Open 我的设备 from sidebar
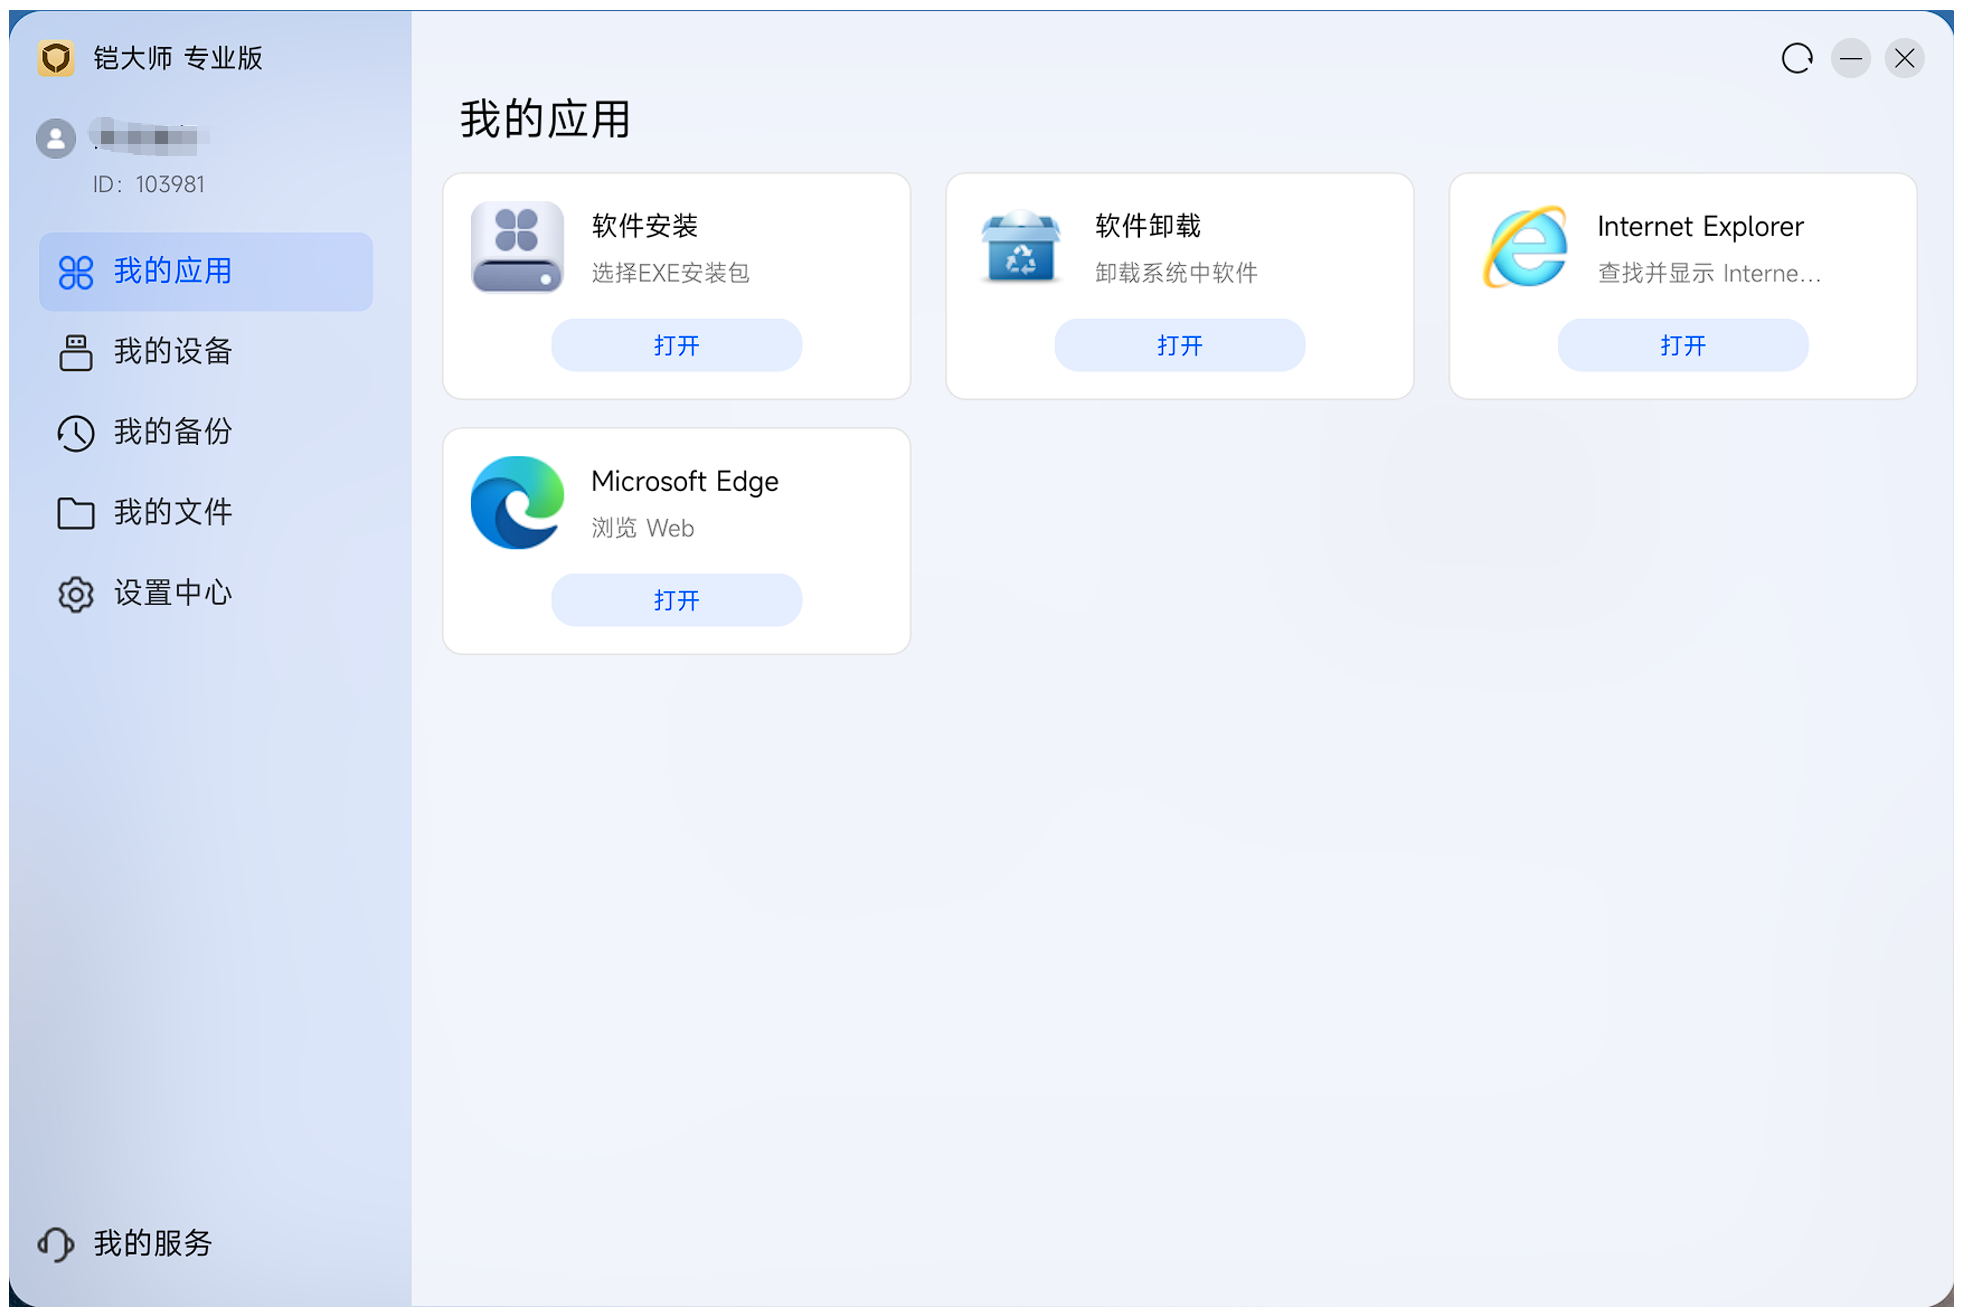Image resolution: width=1968 pixels, height=1314 pixels. (x=206, y=352)
